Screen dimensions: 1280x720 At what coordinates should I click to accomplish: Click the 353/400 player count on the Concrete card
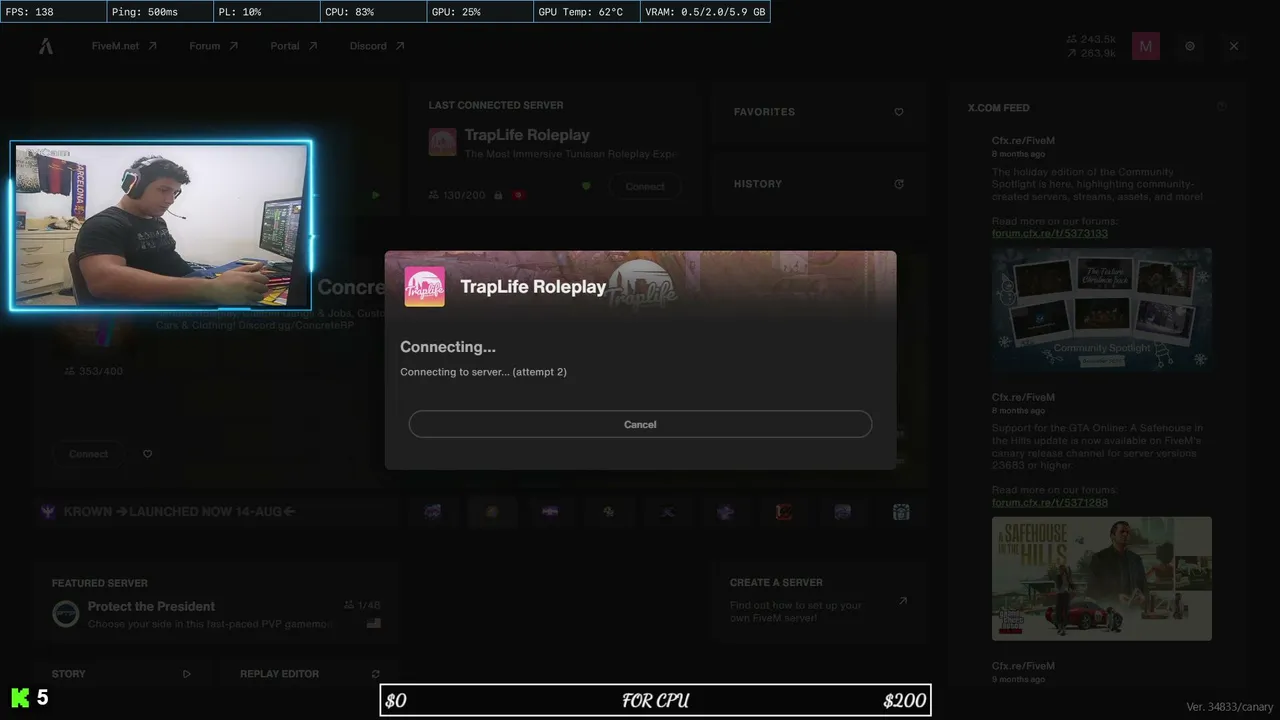pos(93,371)
